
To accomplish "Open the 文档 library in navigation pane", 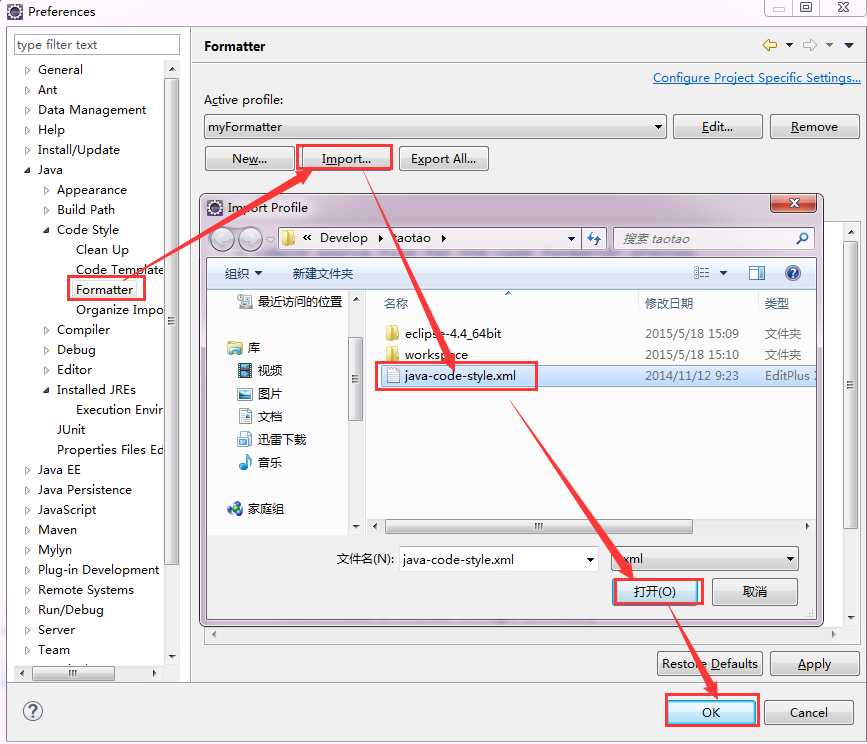I will (x=260, y=416).
